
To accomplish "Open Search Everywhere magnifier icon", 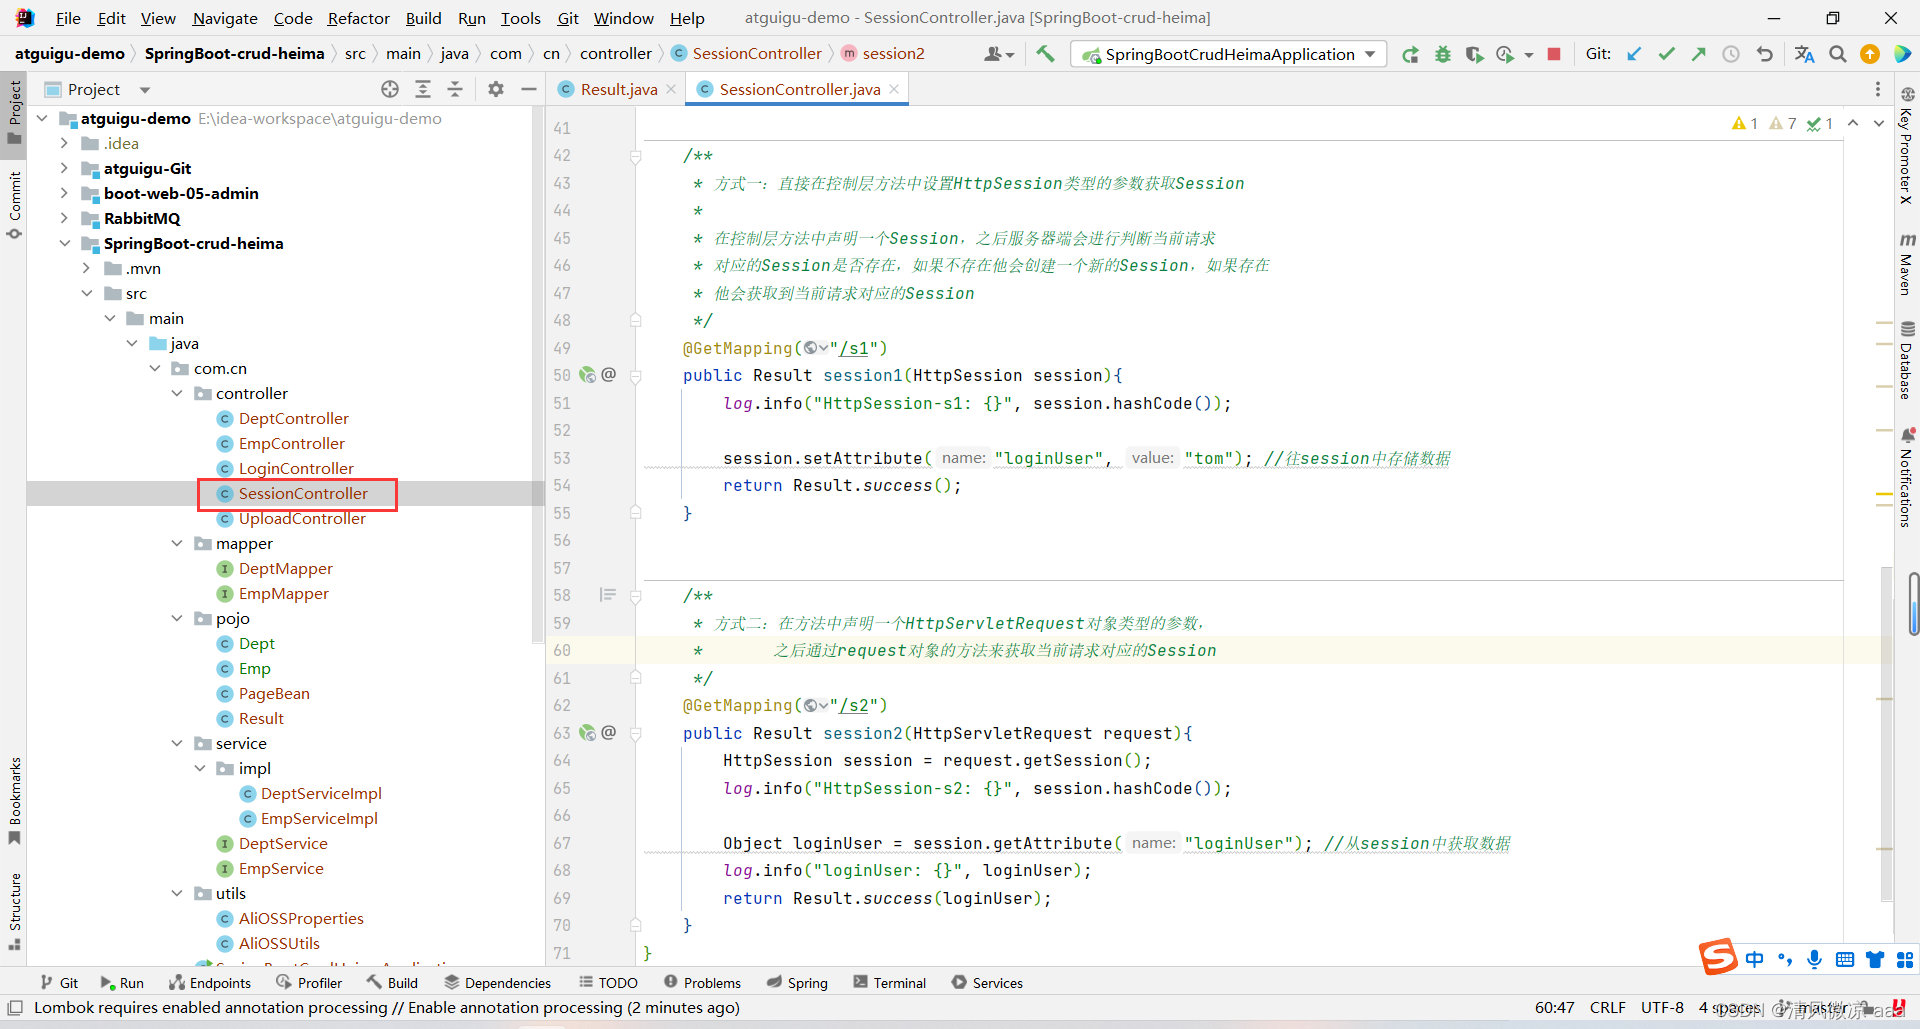I will (1838, 54).
